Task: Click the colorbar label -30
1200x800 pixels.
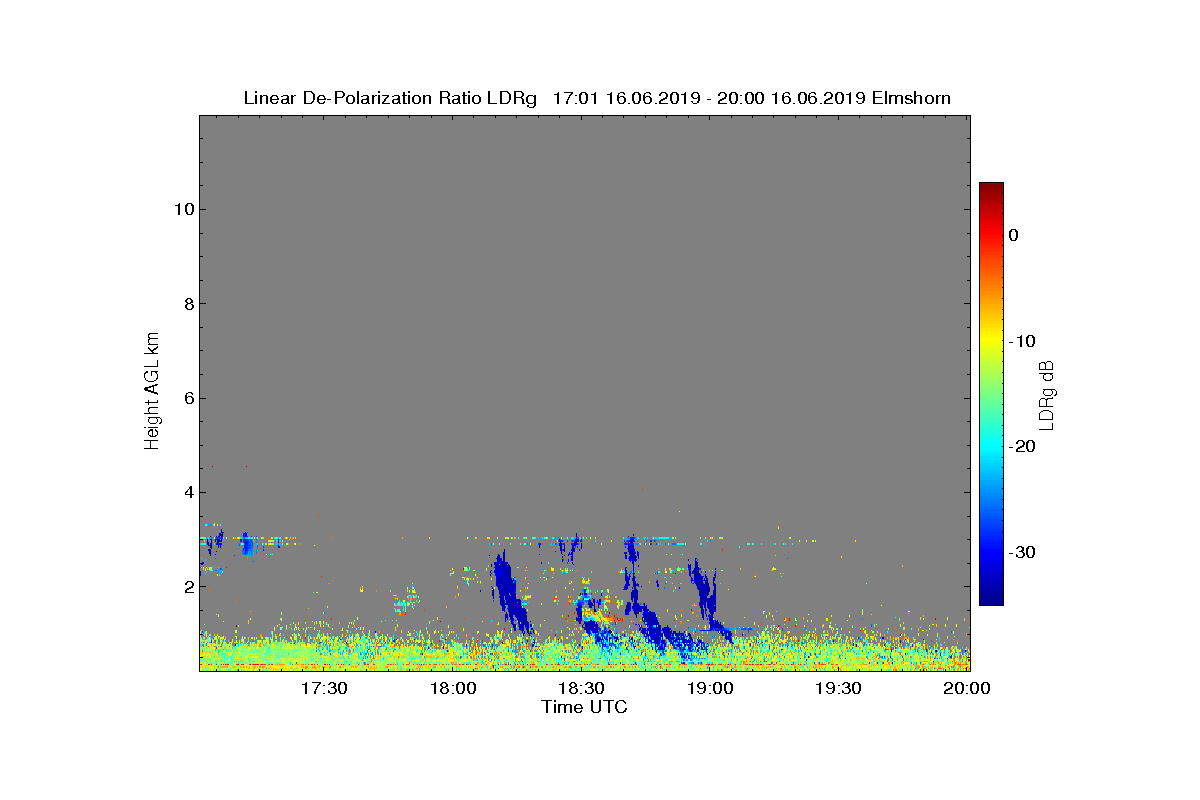Action: click(1022, 552)
